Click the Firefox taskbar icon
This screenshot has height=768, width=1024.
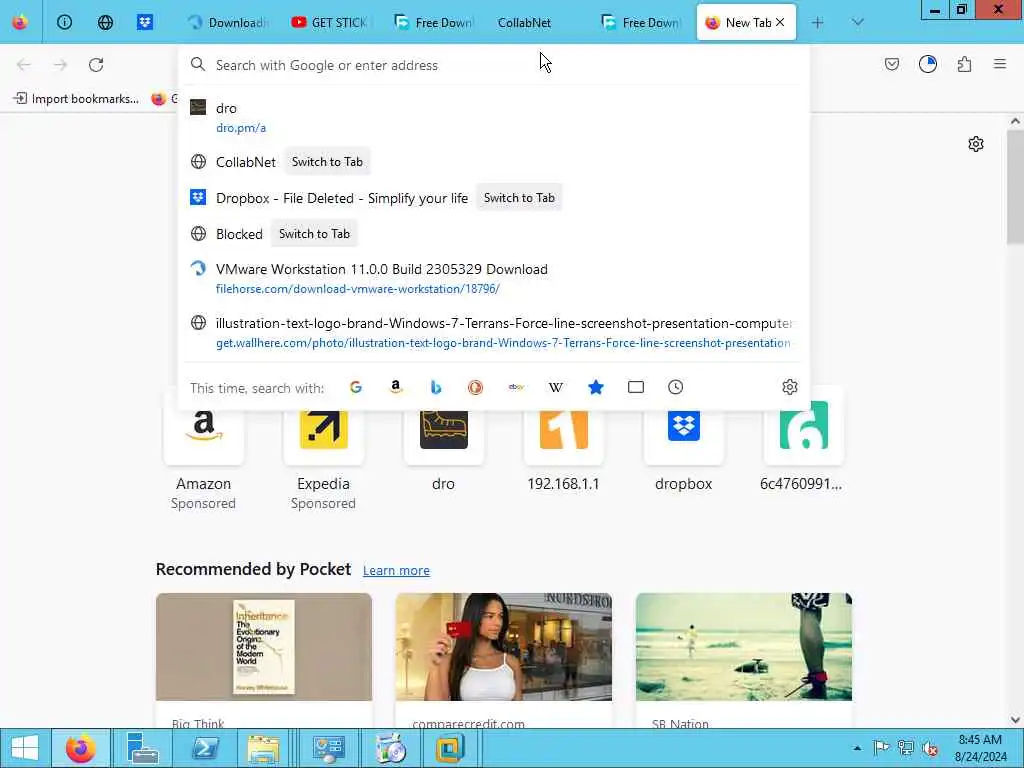tap(80, 748)
